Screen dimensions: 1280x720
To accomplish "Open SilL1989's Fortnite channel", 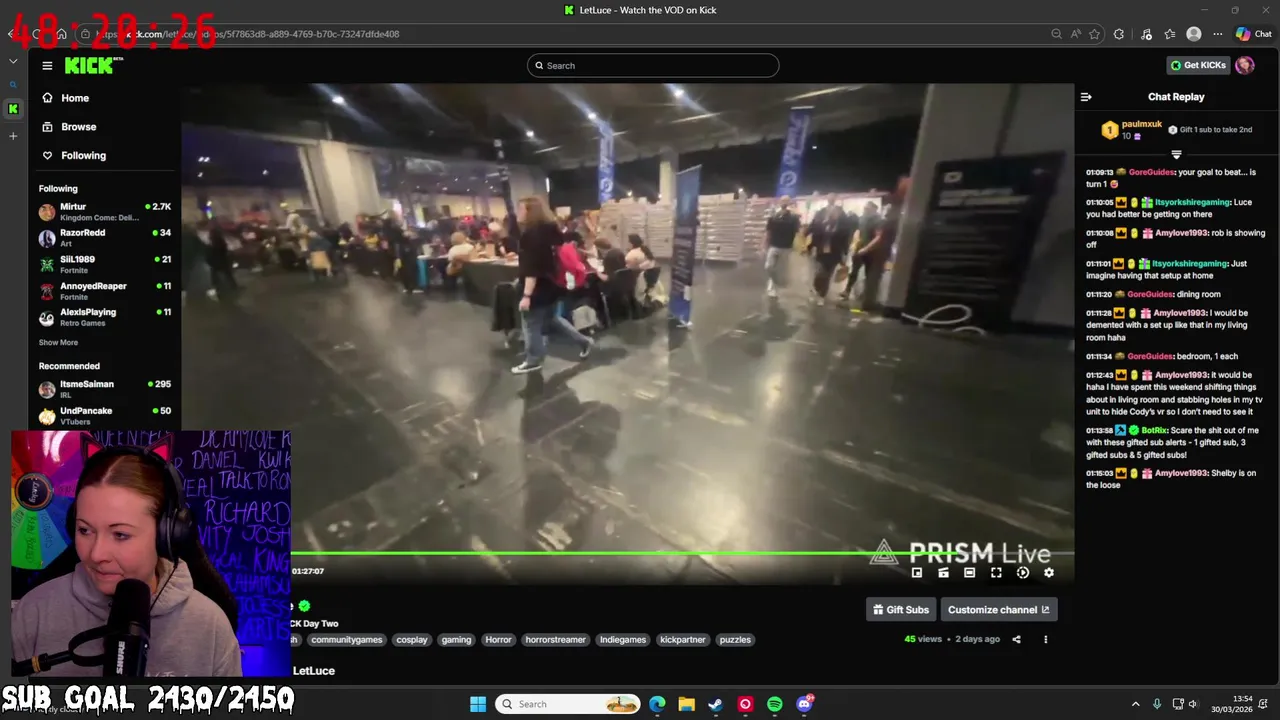I will [x=105, y=264].
